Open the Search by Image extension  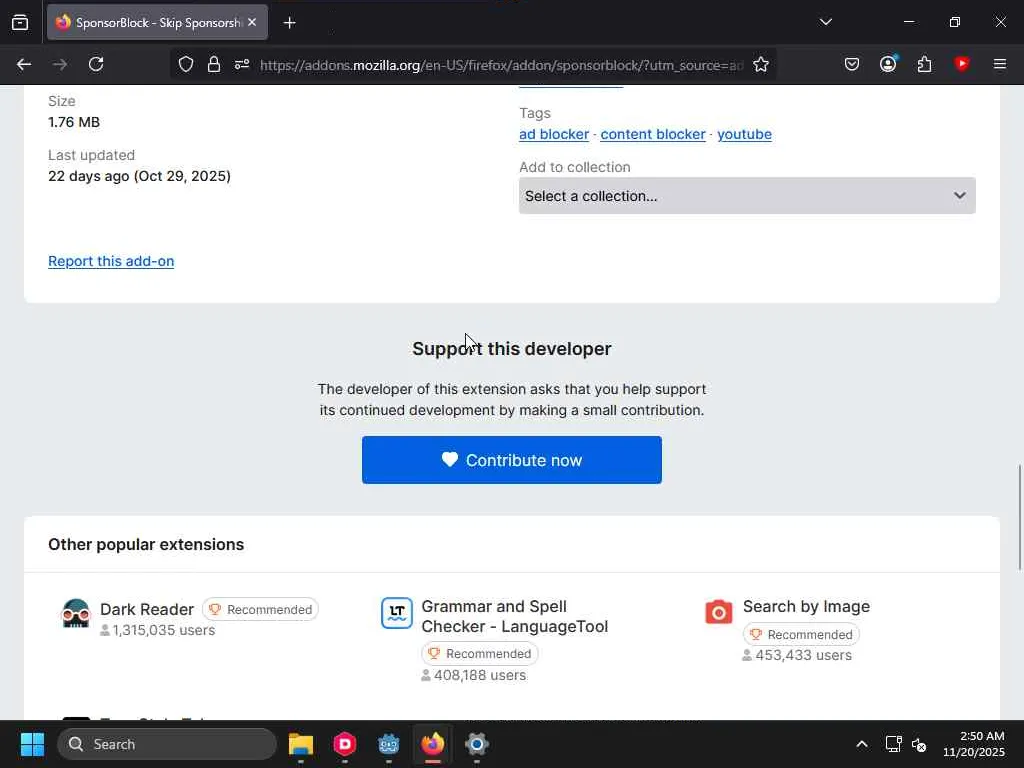coord(807,607)
